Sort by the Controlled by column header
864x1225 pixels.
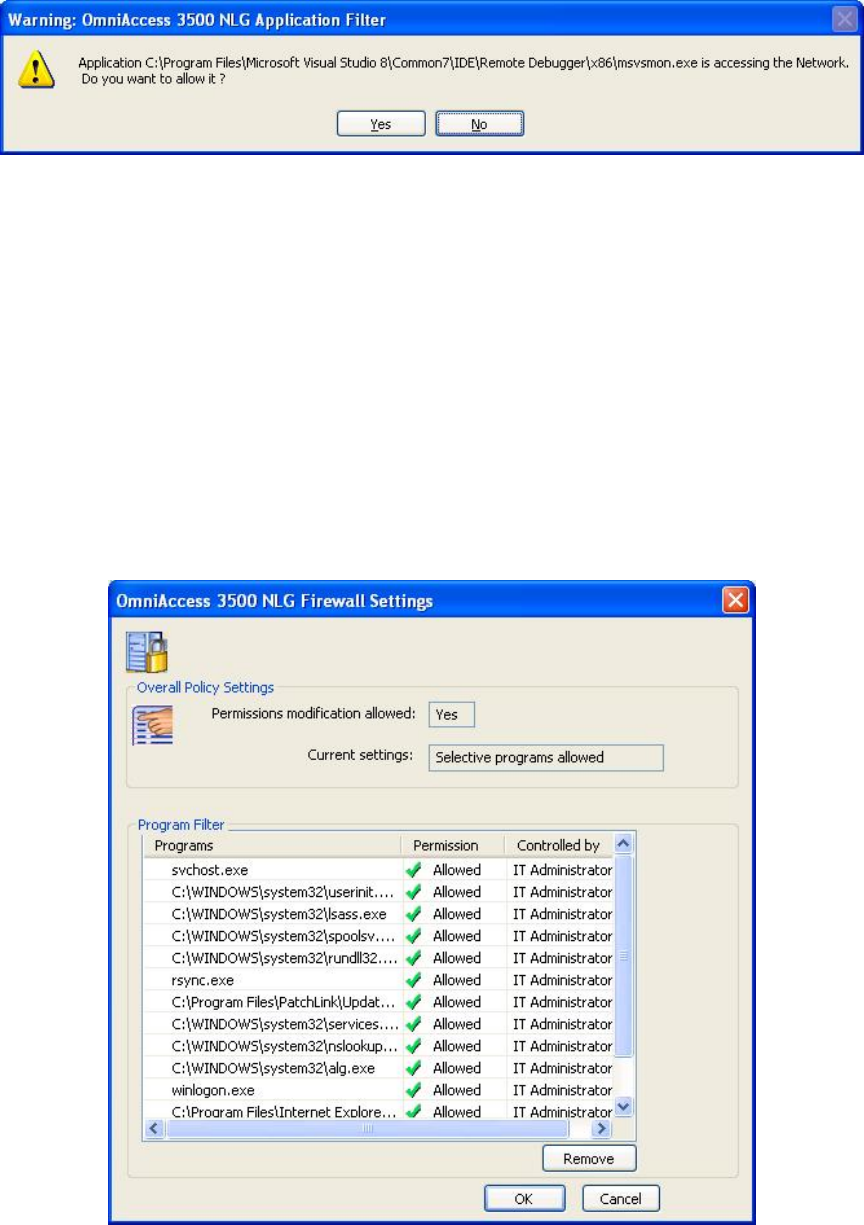(x=558, y=845)
